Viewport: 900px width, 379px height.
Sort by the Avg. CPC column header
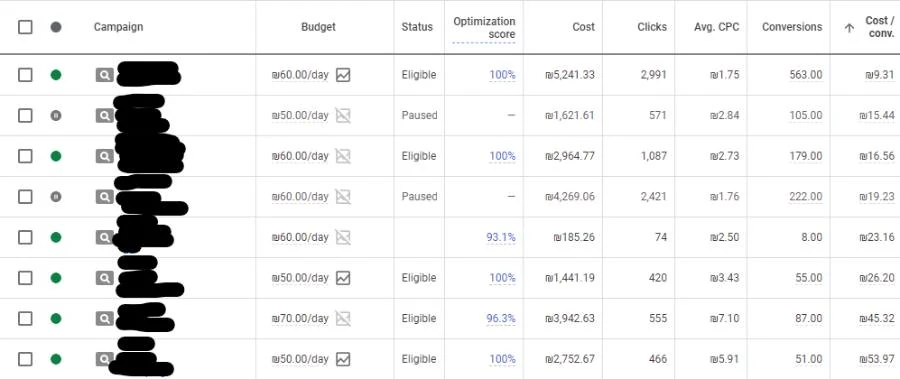click(x=716, y=27)
